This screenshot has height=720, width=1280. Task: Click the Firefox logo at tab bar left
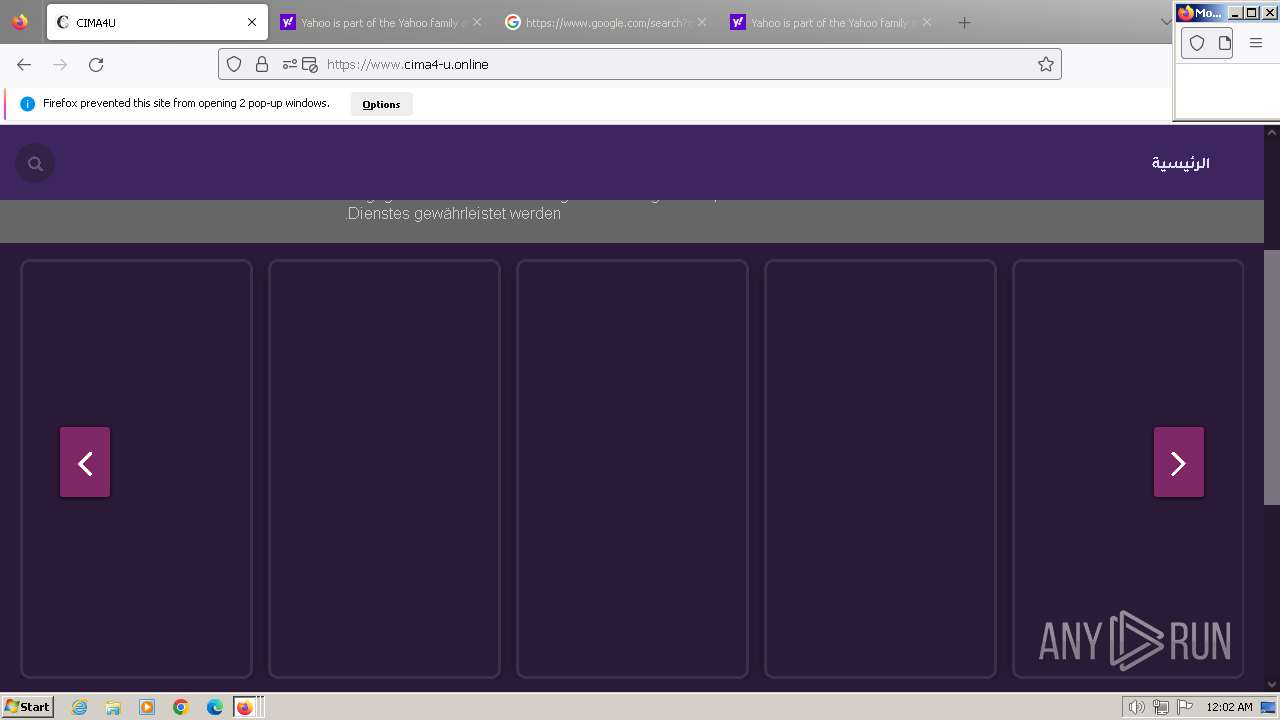pyautogui.click(x=20, y=22)
